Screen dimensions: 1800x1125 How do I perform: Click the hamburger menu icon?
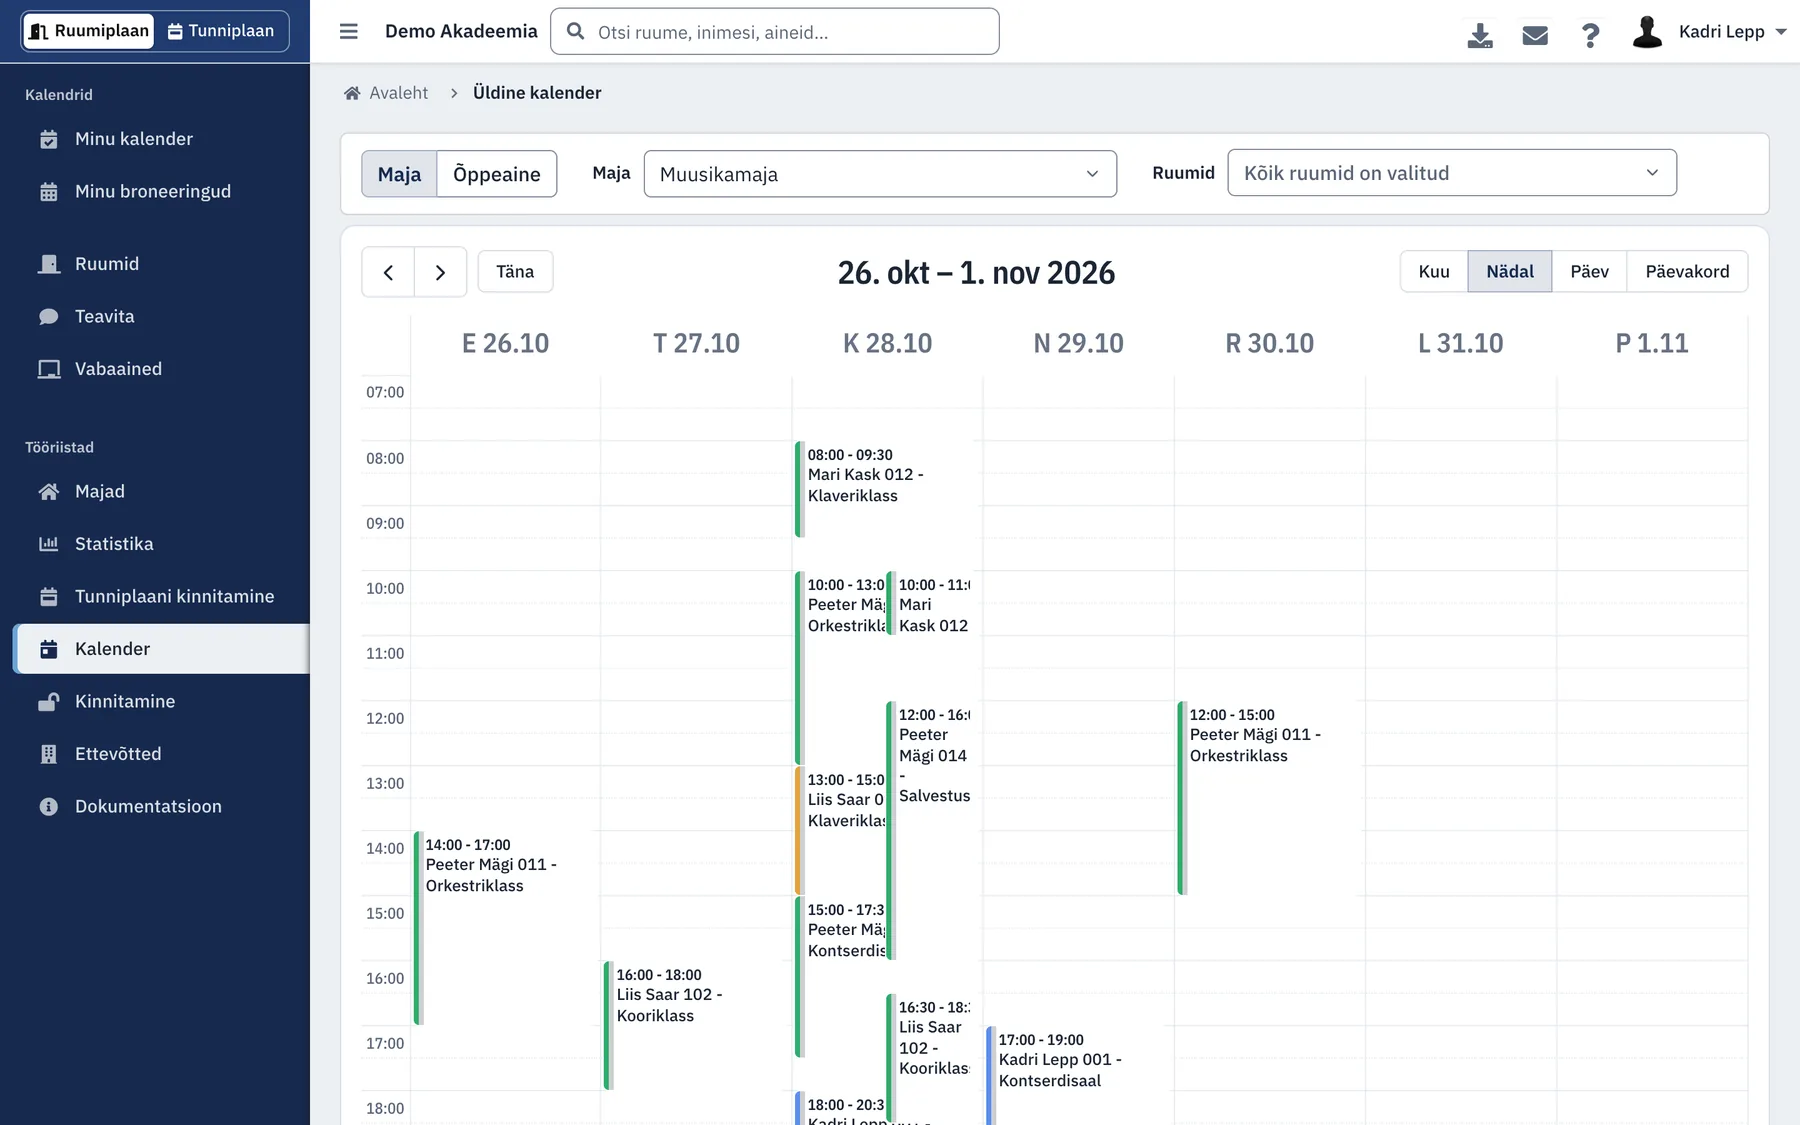coord(348,31)
